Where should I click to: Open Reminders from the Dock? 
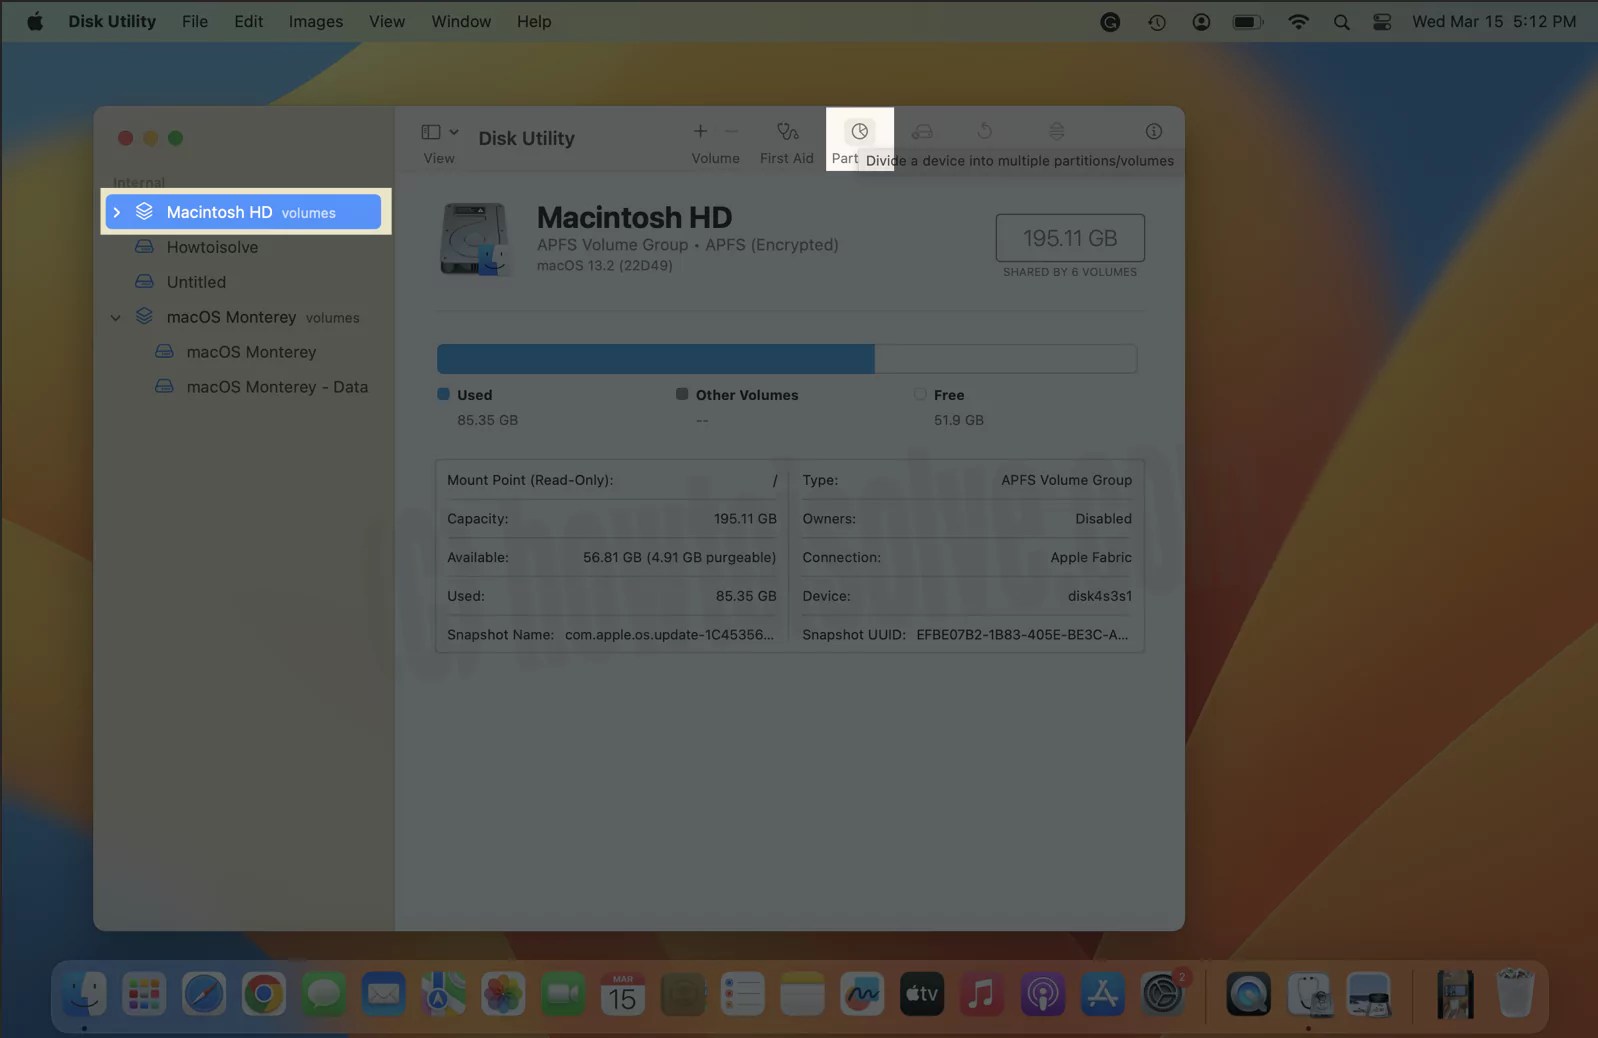click(743, 994)
